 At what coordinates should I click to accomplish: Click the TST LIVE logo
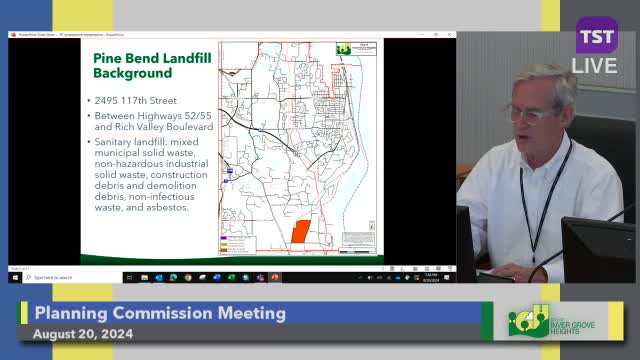(596, 46)
